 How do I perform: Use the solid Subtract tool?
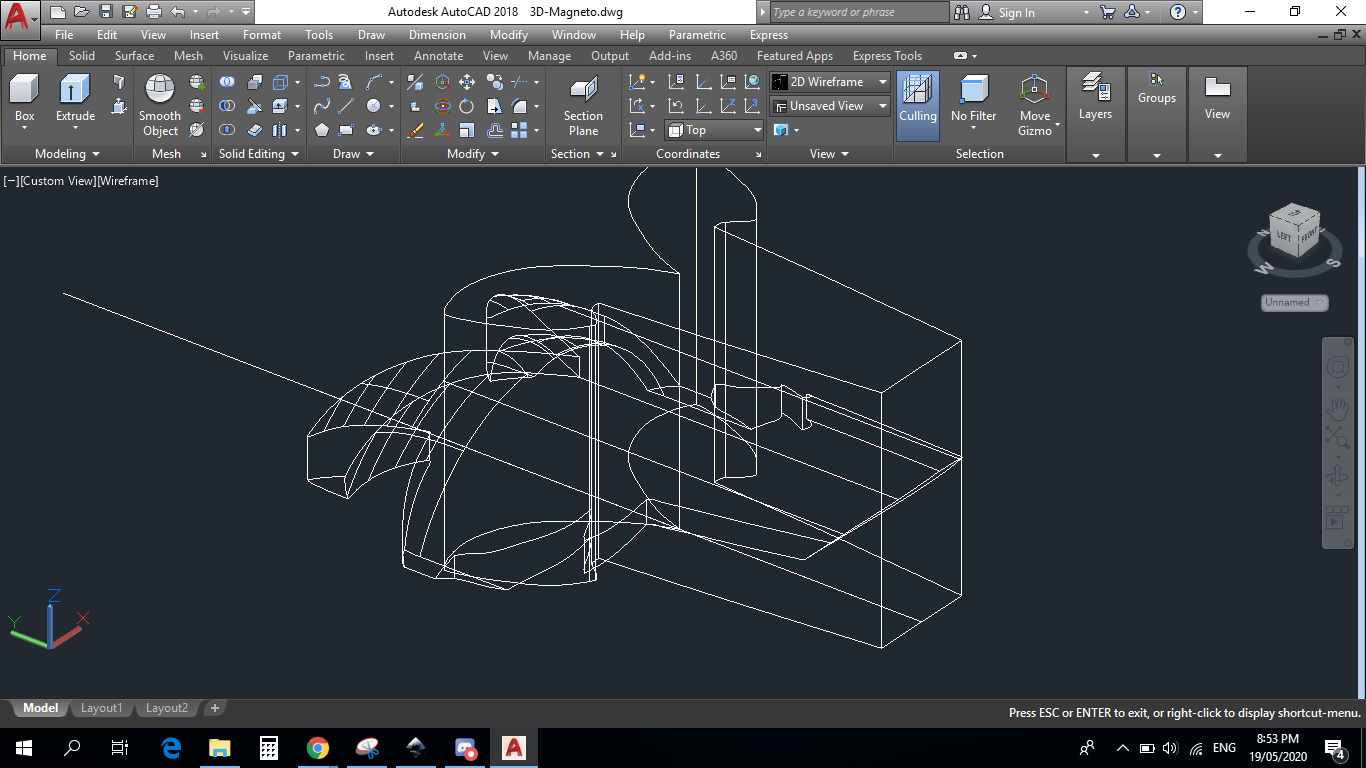point(228,106)
